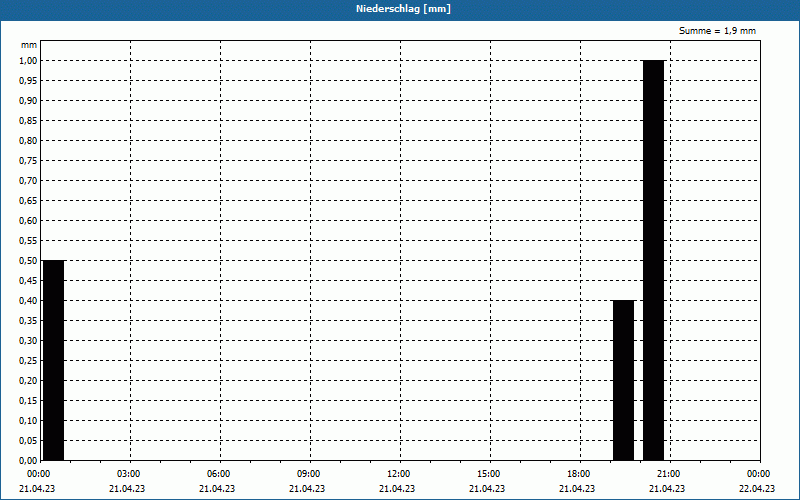
Task: Click the 0,40 mm precipitation bar
Action: pyautogui.click(x=623, y=380)
